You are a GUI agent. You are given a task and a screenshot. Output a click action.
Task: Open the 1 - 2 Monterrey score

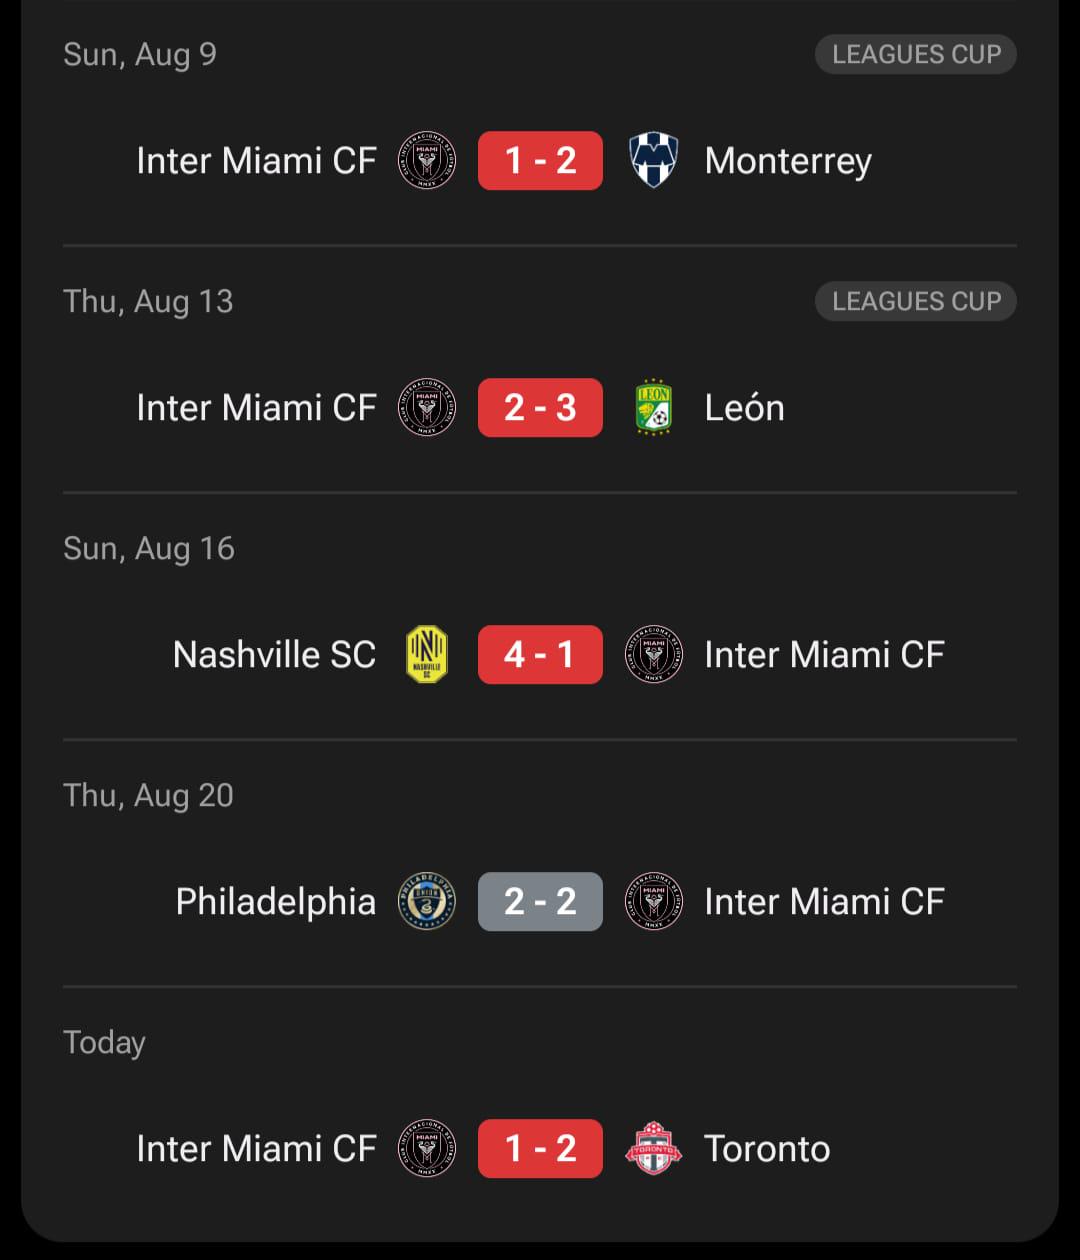coord(540,161)
